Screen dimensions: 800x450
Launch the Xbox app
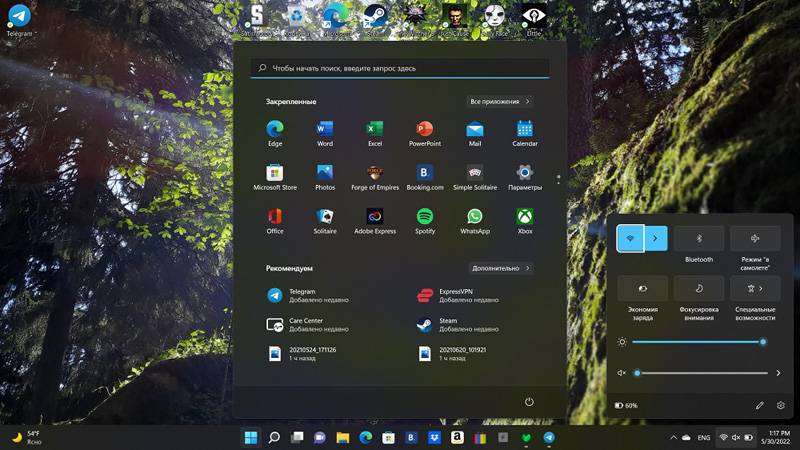(524, 221)
